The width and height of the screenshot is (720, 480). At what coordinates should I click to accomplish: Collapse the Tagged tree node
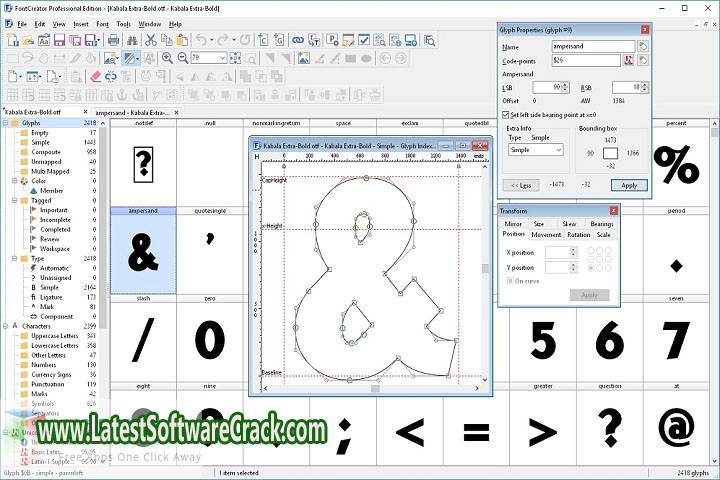pyautogui.click(x=15, y=201)
